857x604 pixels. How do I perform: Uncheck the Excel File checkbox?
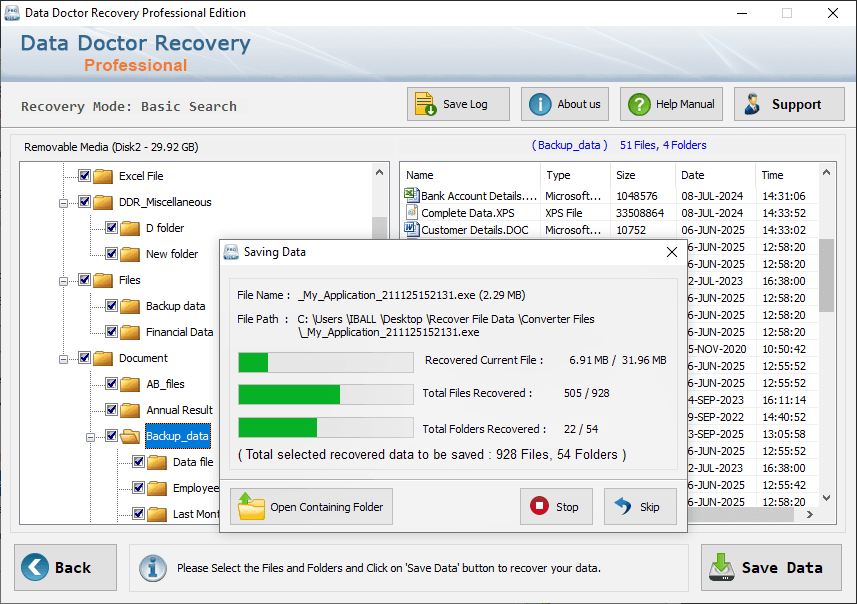[x=84, y=175]
